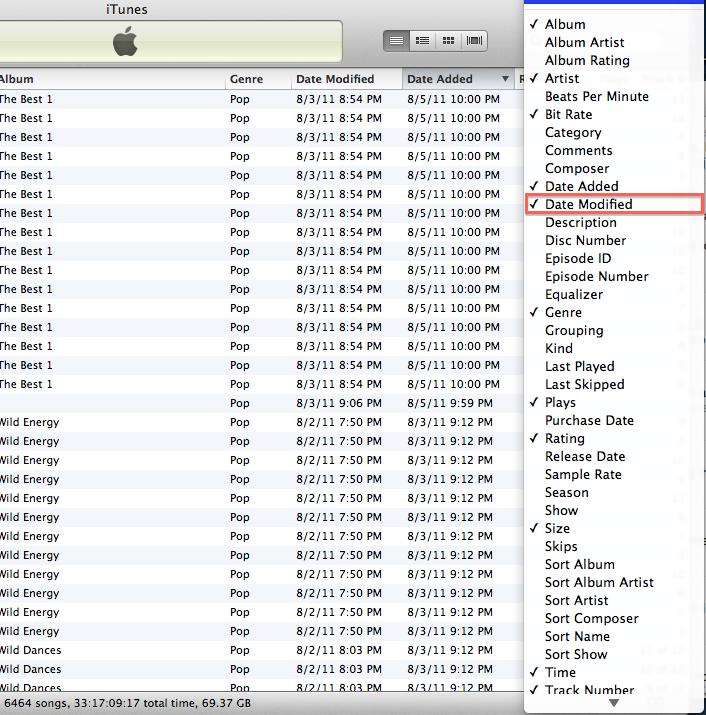Click the down arrow to see more menu items

pos(614,703)
